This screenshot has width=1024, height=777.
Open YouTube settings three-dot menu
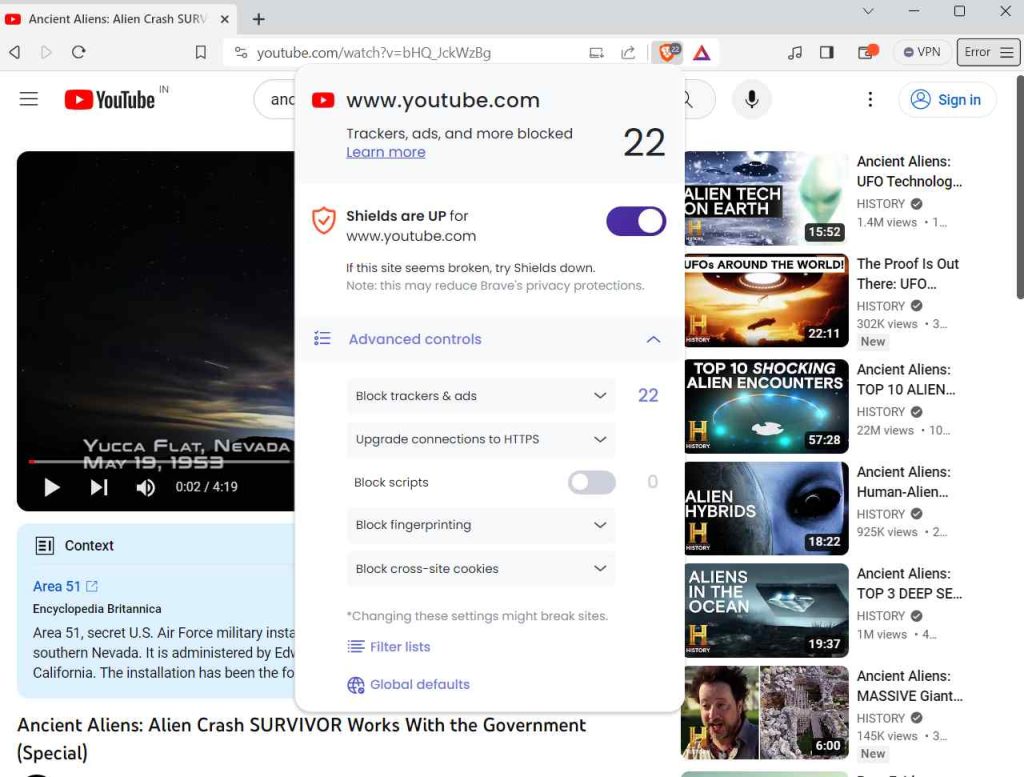click(870, 99)
